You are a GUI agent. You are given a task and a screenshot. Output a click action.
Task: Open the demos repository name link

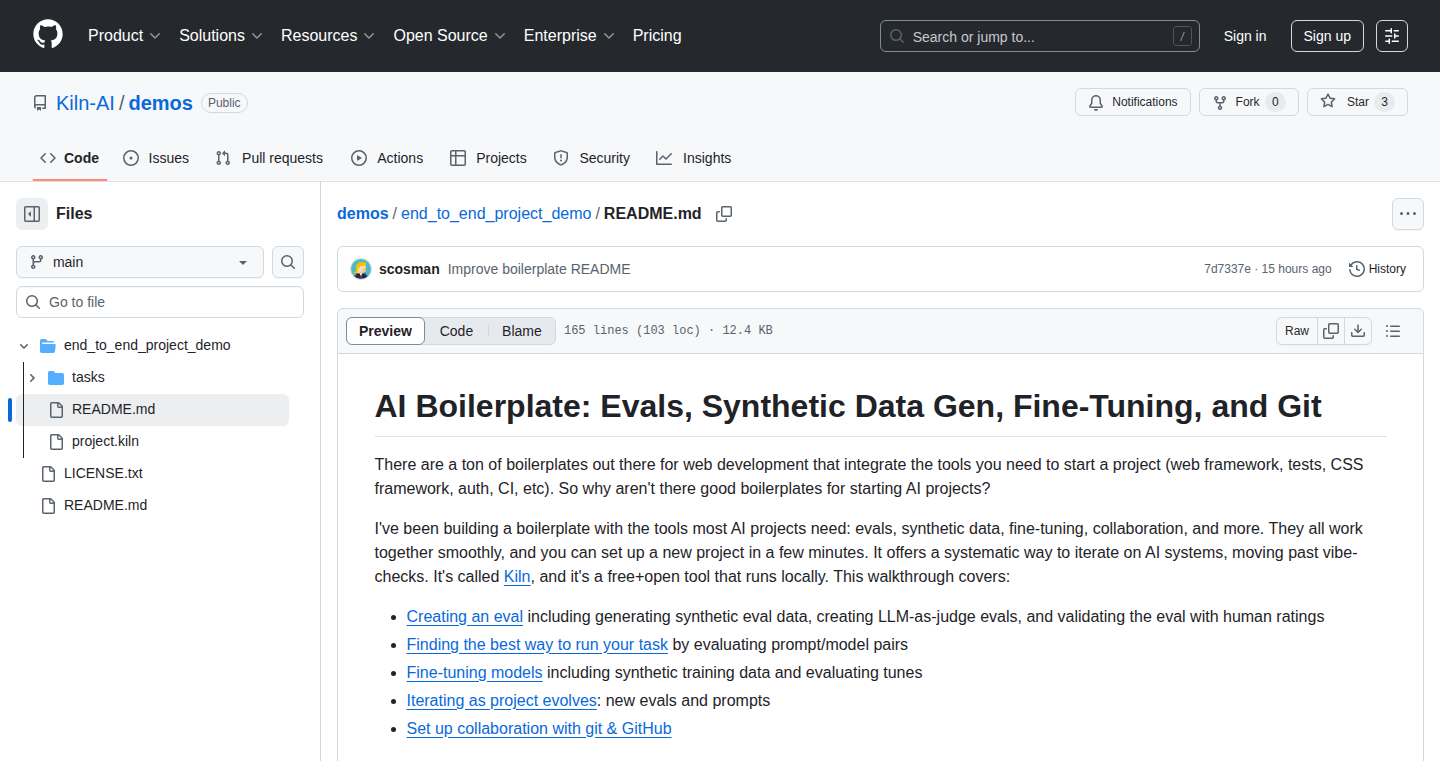[x=161, y=103]
